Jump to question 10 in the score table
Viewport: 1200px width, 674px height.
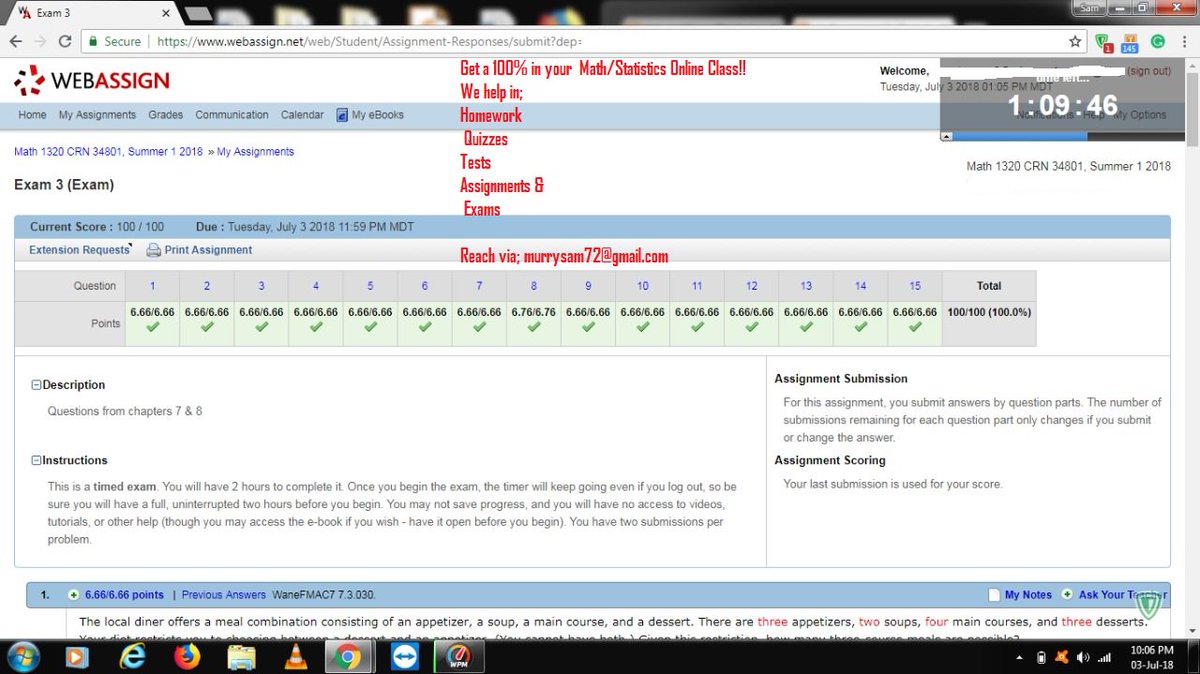click(643, 286)
